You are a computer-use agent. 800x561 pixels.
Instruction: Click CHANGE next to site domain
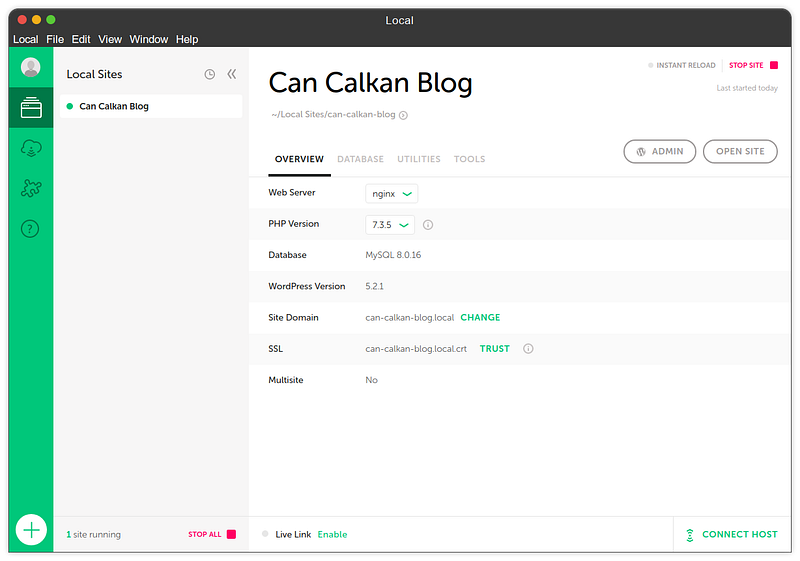[x=480, y=317]
